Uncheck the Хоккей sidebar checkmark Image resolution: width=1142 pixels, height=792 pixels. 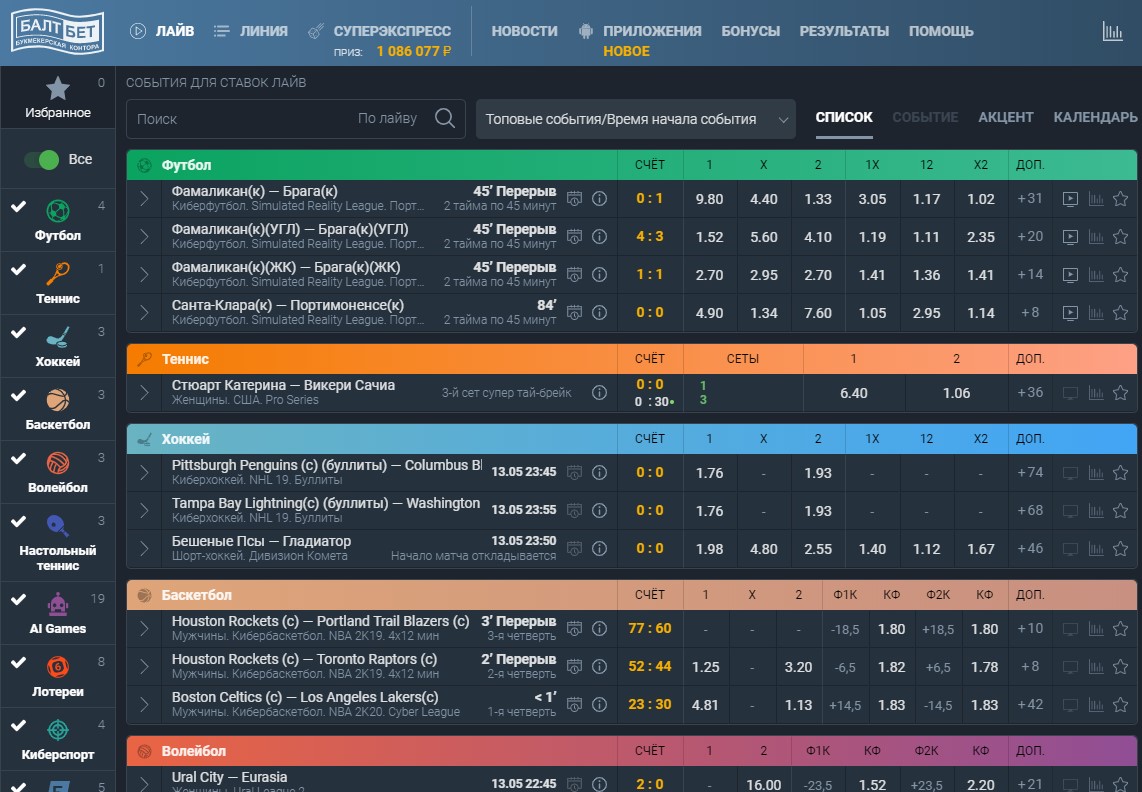click(x=18, y=333)
